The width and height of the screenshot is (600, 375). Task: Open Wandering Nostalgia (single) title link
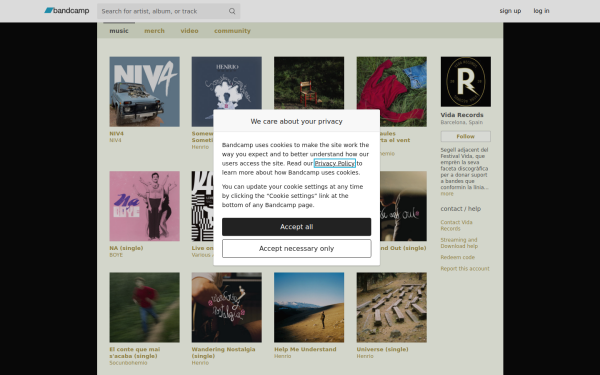(223, 352)
